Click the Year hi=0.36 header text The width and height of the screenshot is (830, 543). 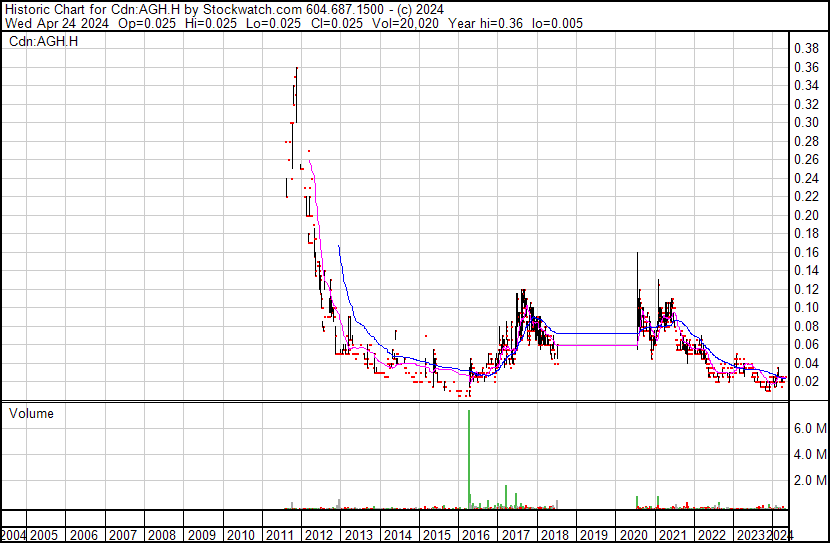[485, 23]
